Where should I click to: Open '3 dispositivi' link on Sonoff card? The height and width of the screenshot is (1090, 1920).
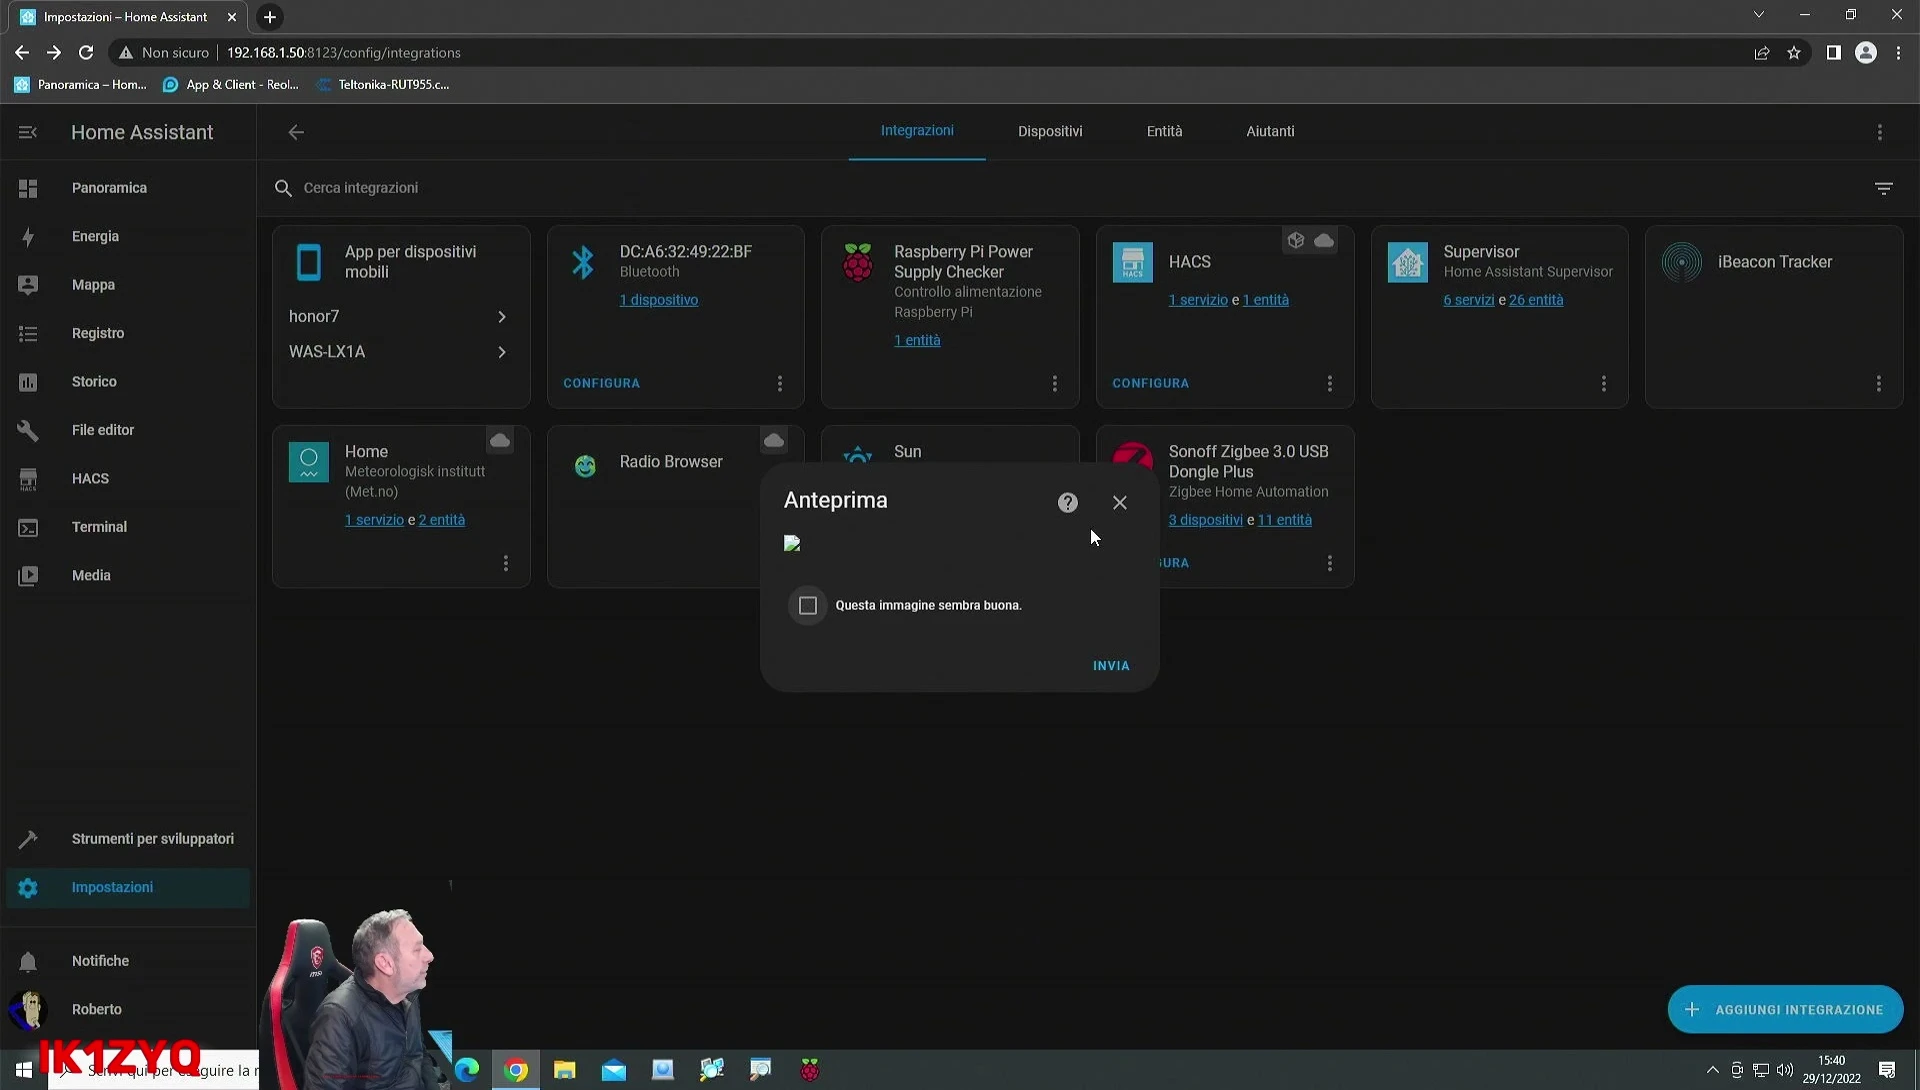1206,520
